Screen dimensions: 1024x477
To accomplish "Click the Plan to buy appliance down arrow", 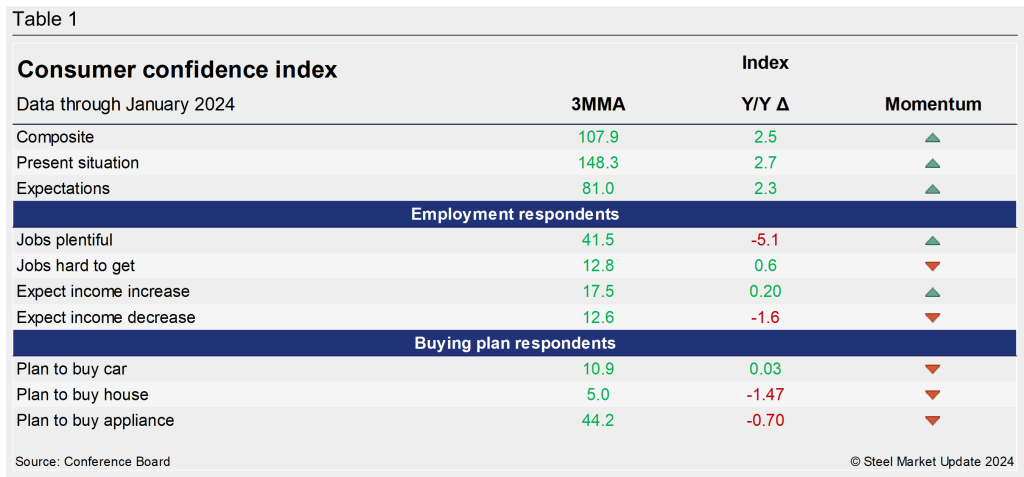I will (932, 421).
